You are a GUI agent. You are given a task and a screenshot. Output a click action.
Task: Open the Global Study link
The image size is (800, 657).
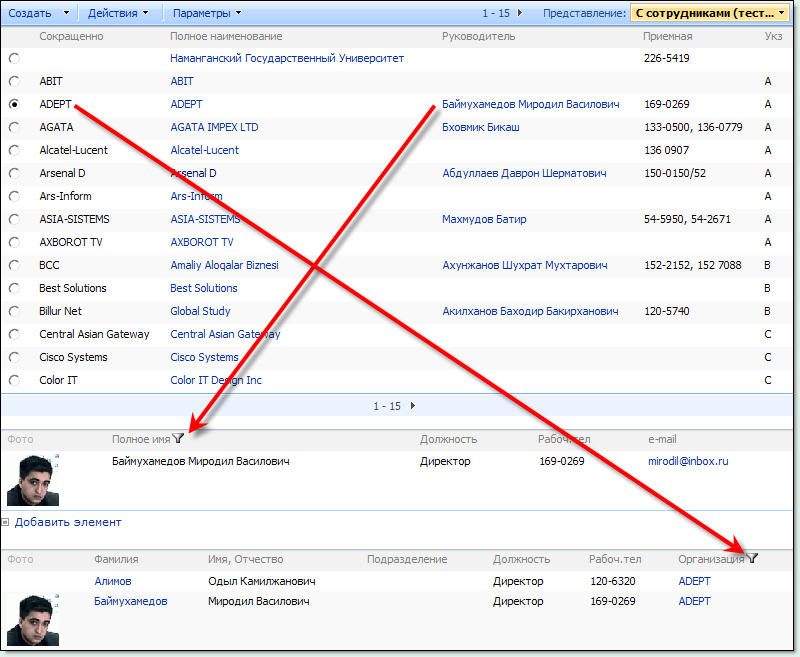pos(201,311)
